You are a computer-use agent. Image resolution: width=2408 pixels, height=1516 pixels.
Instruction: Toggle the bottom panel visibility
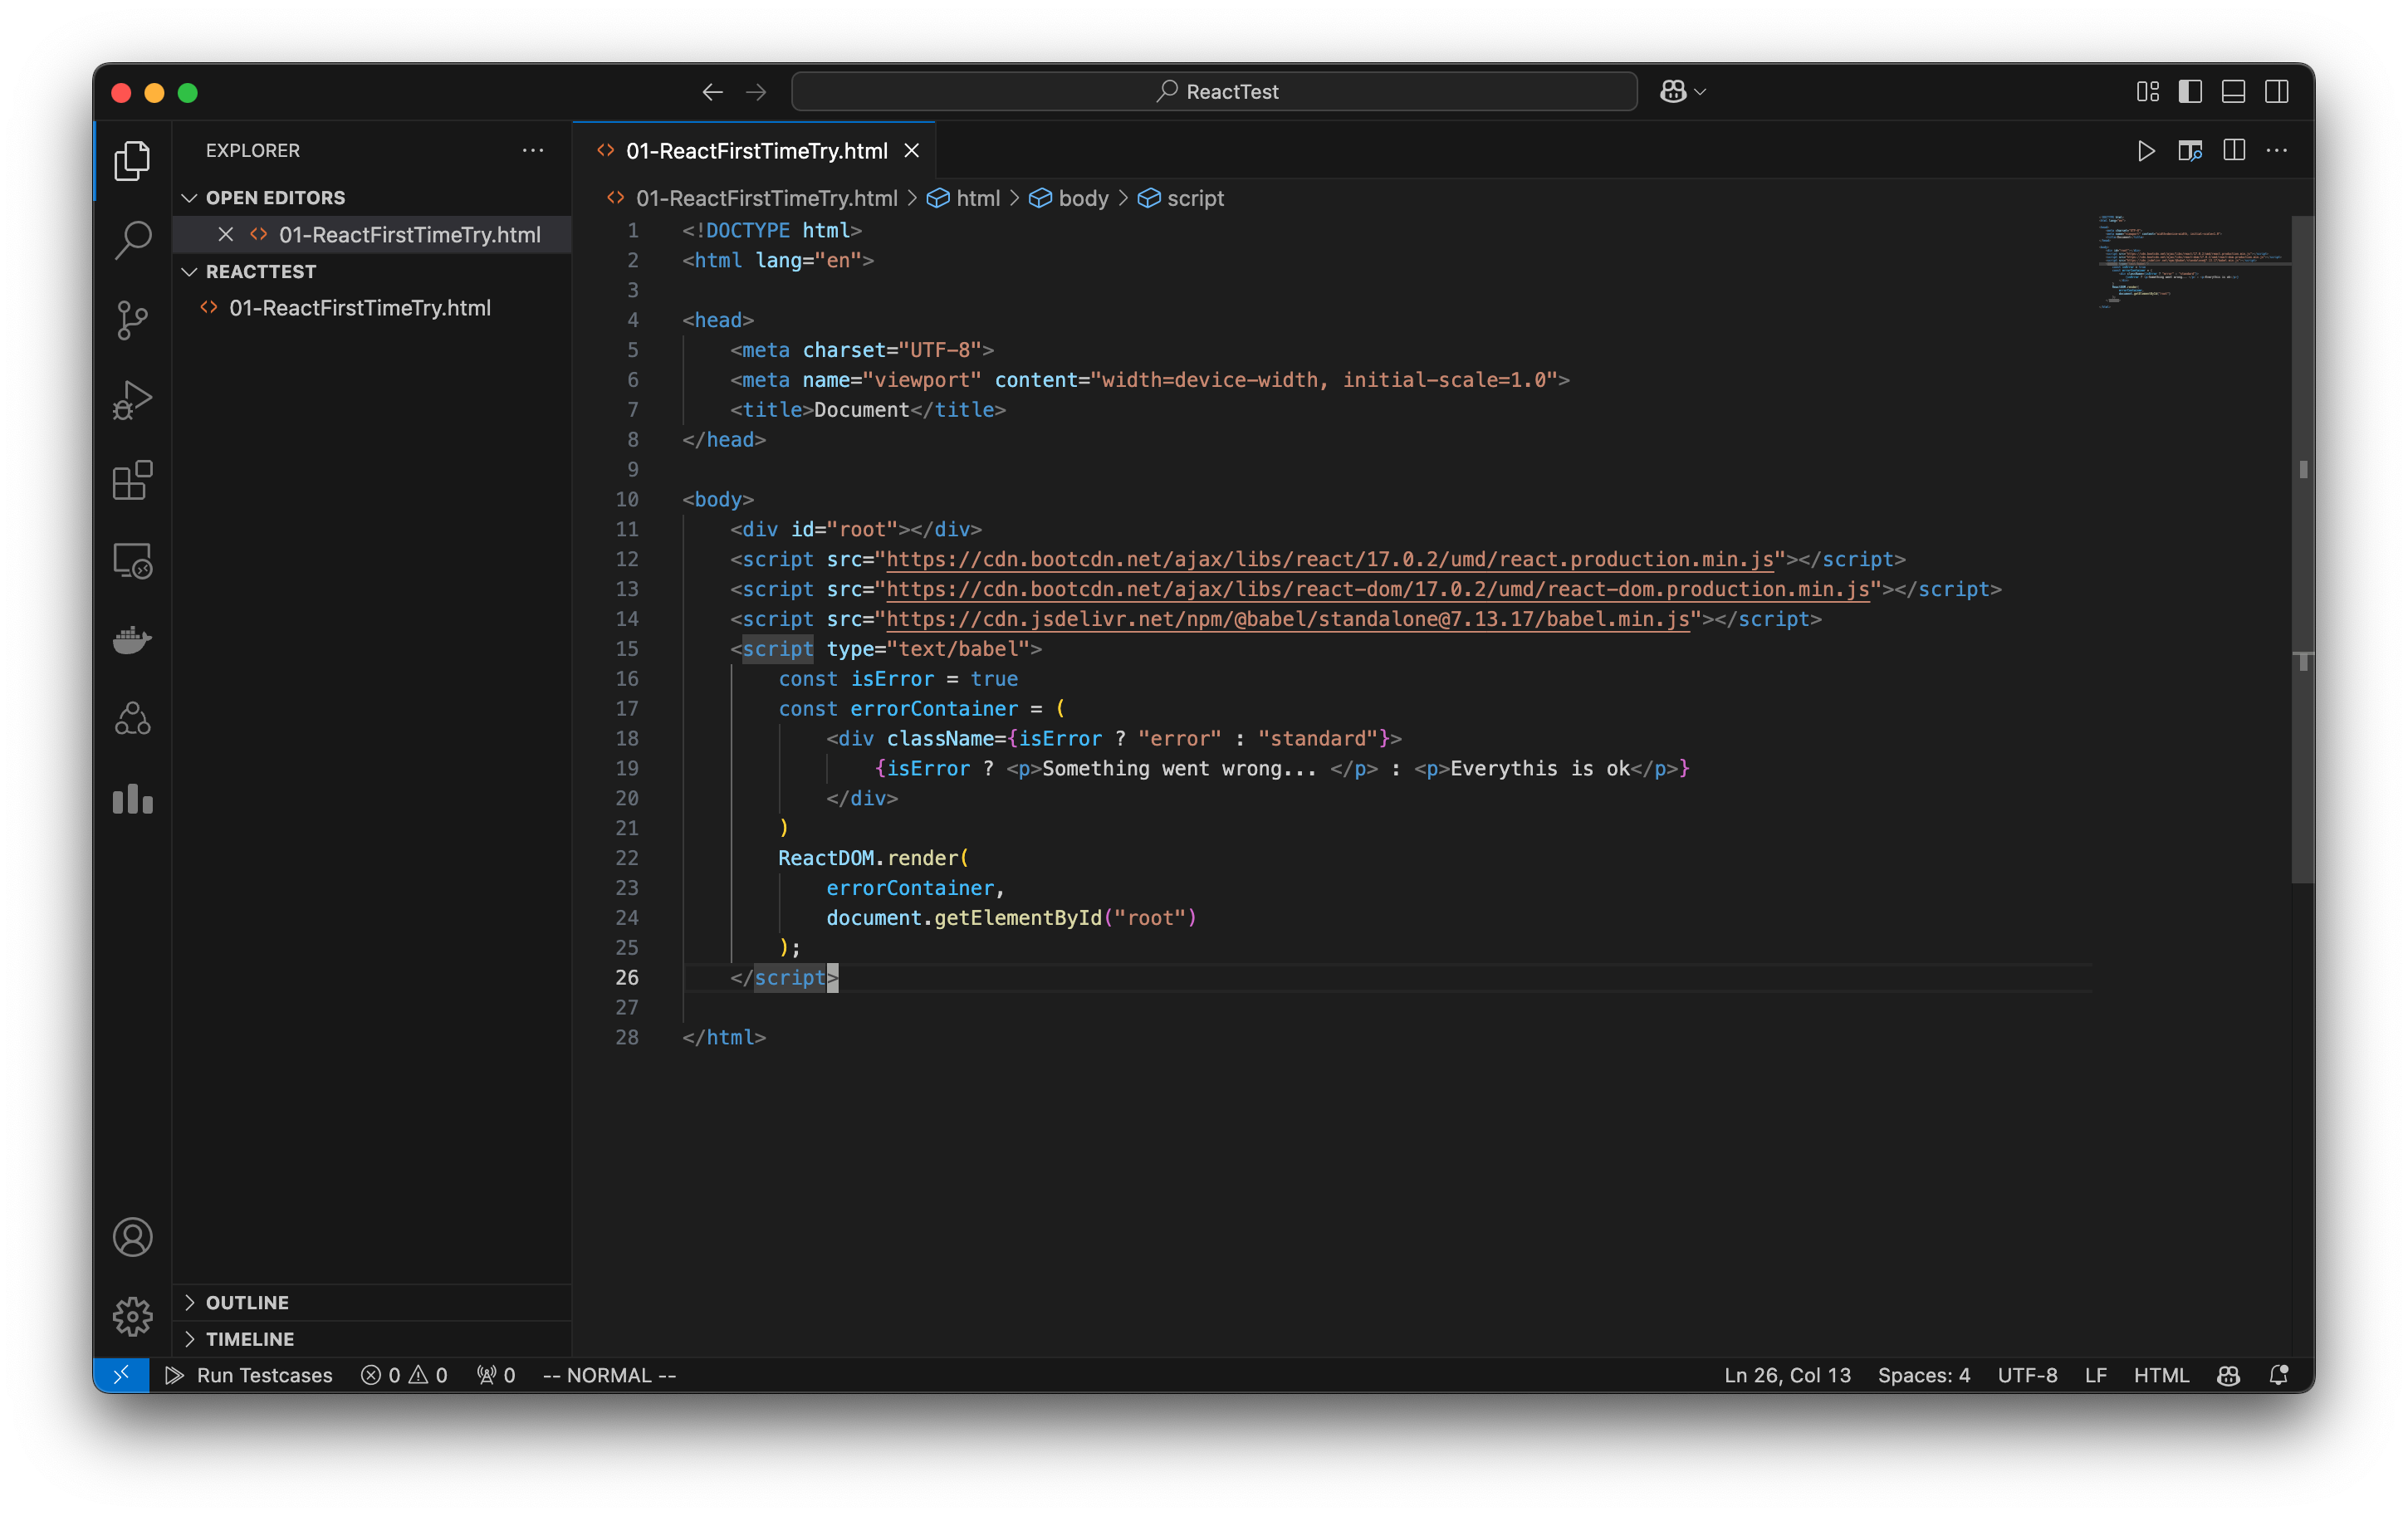click(2233, 91)
